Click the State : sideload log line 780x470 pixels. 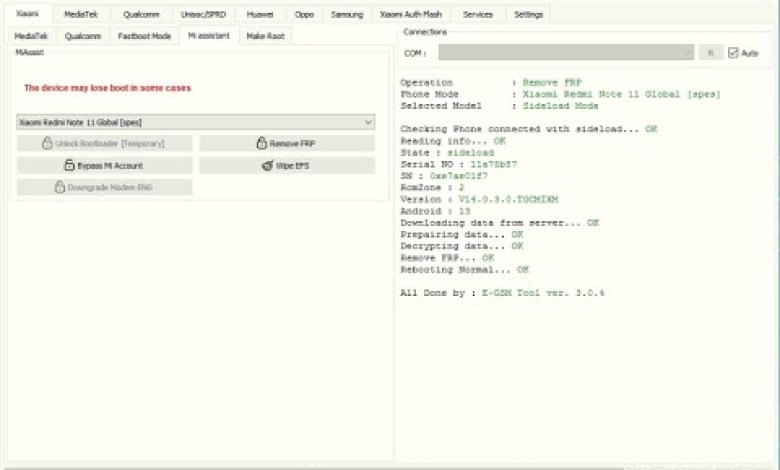pos(447,153)
